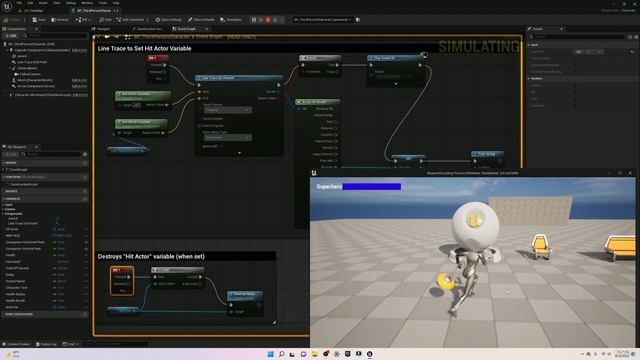The image size is (640, 360).
Task: Click the graph back navigation arrow
Action: pos(107,37)
